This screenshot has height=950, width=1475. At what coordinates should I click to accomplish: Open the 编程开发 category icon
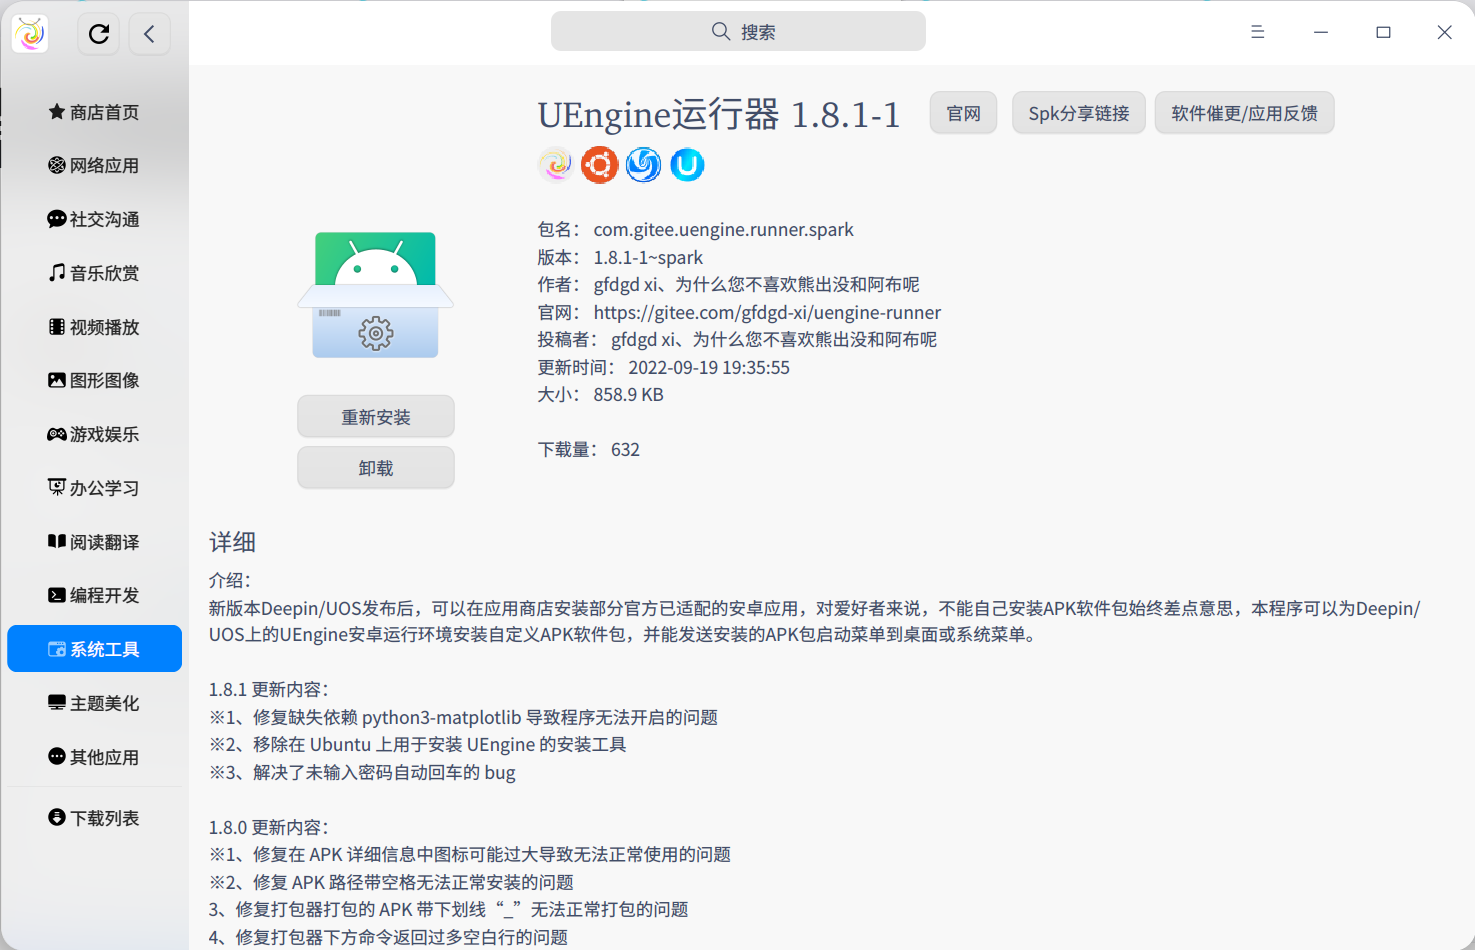[x=57, y=595]
